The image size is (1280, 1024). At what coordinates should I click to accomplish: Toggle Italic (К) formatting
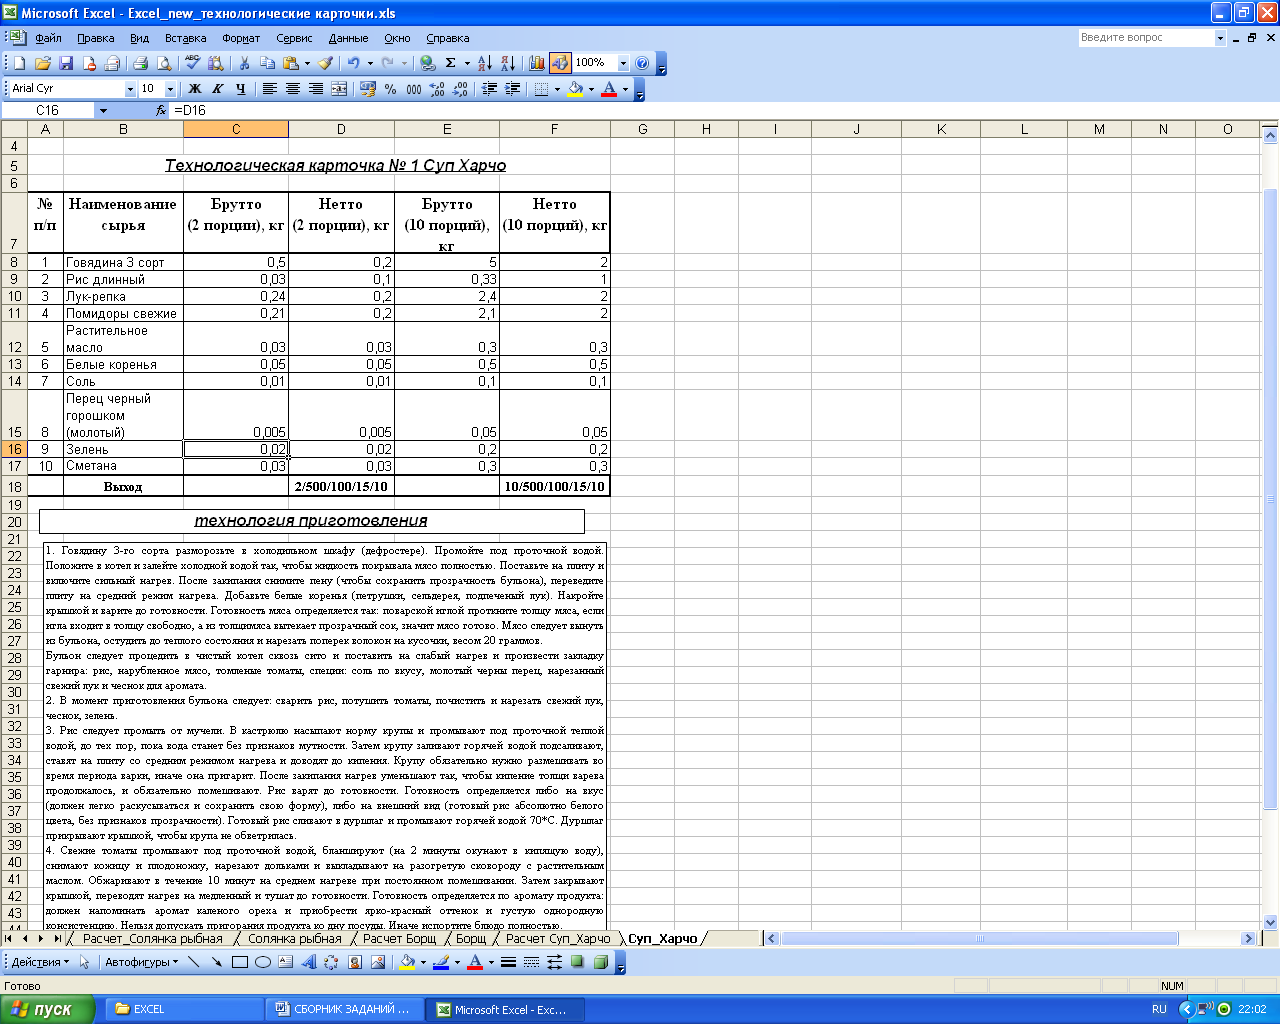(x=218, y=89)
